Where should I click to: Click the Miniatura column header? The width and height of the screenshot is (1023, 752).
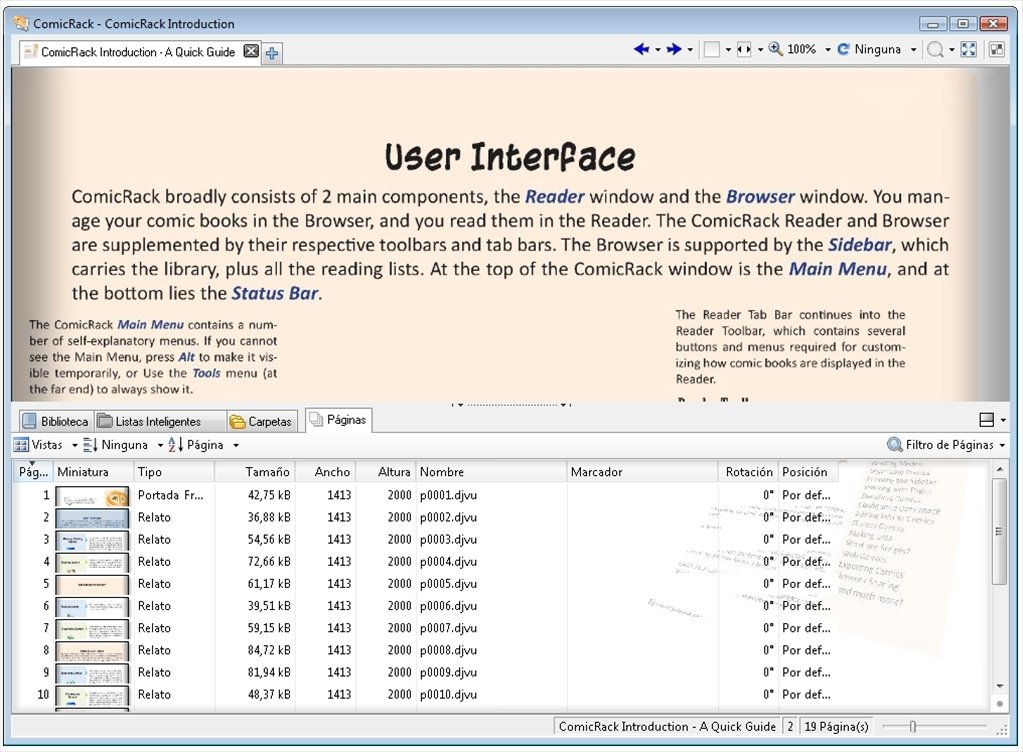click(93, 472)
